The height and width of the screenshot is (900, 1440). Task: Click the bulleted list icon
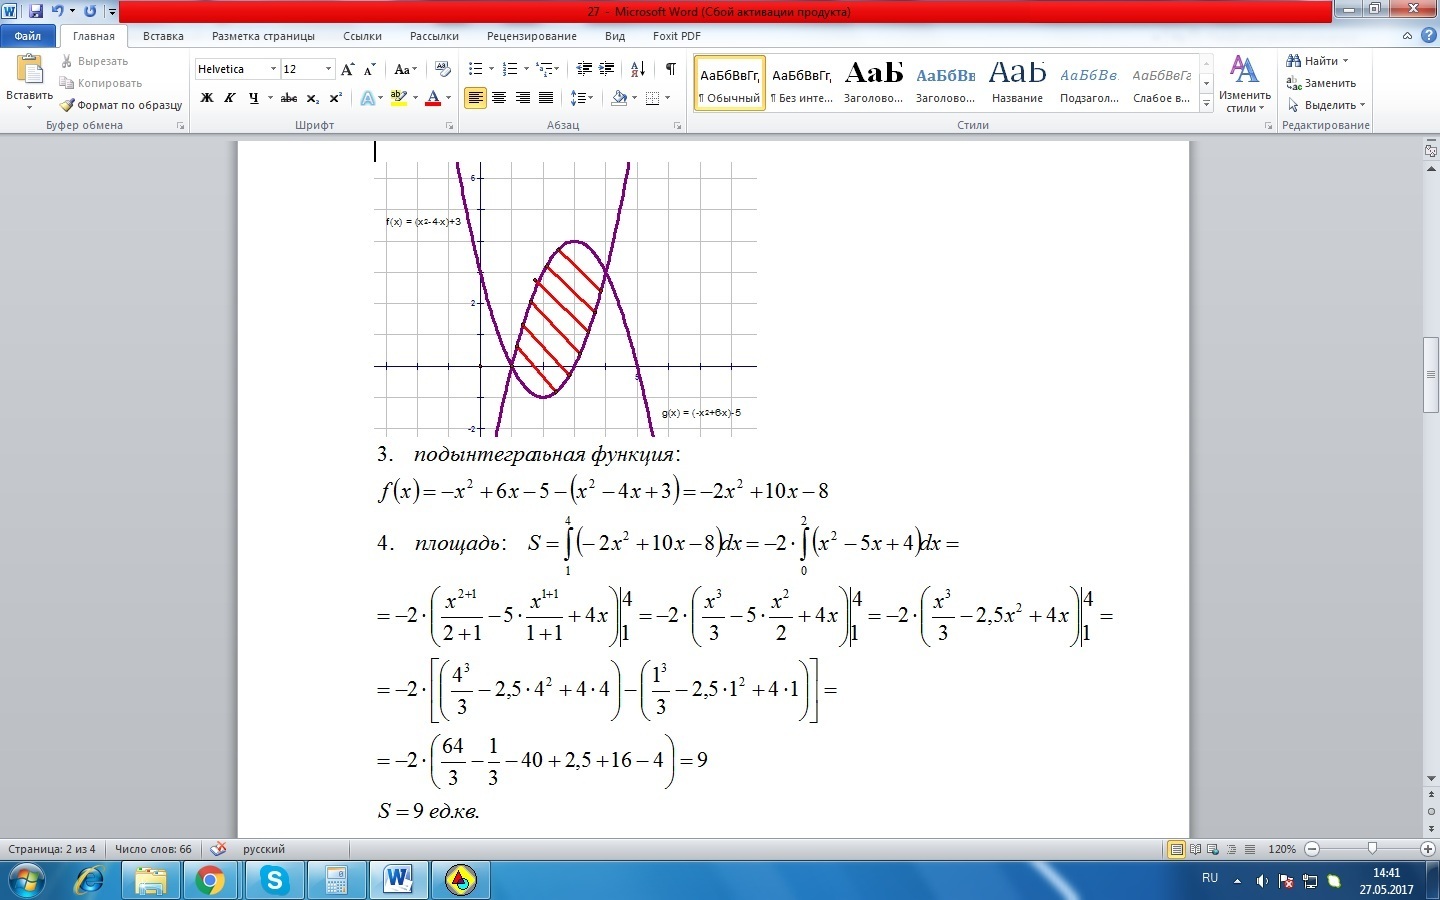(476, 69)
